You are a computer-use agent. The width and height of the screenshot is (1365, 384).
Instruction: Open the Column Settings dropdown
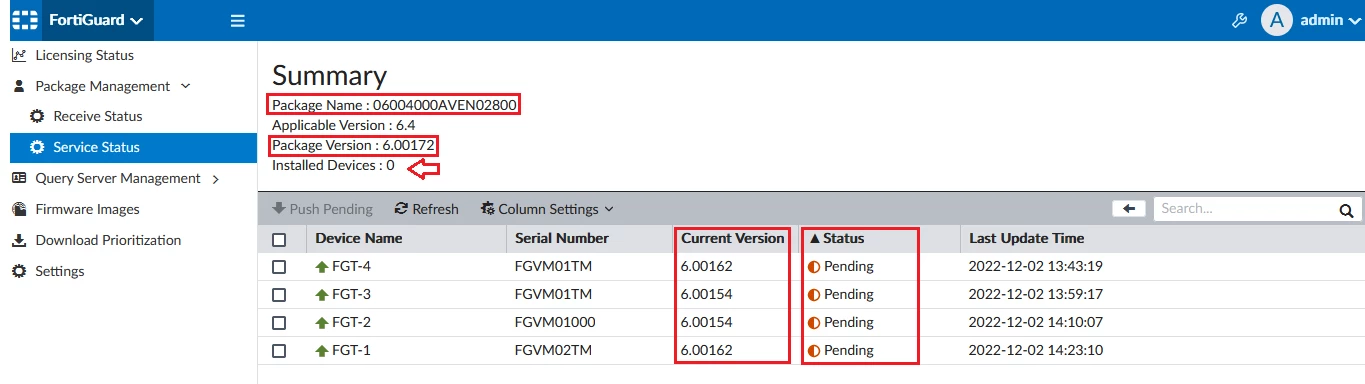pyautogui.click(x=547, y=209)
